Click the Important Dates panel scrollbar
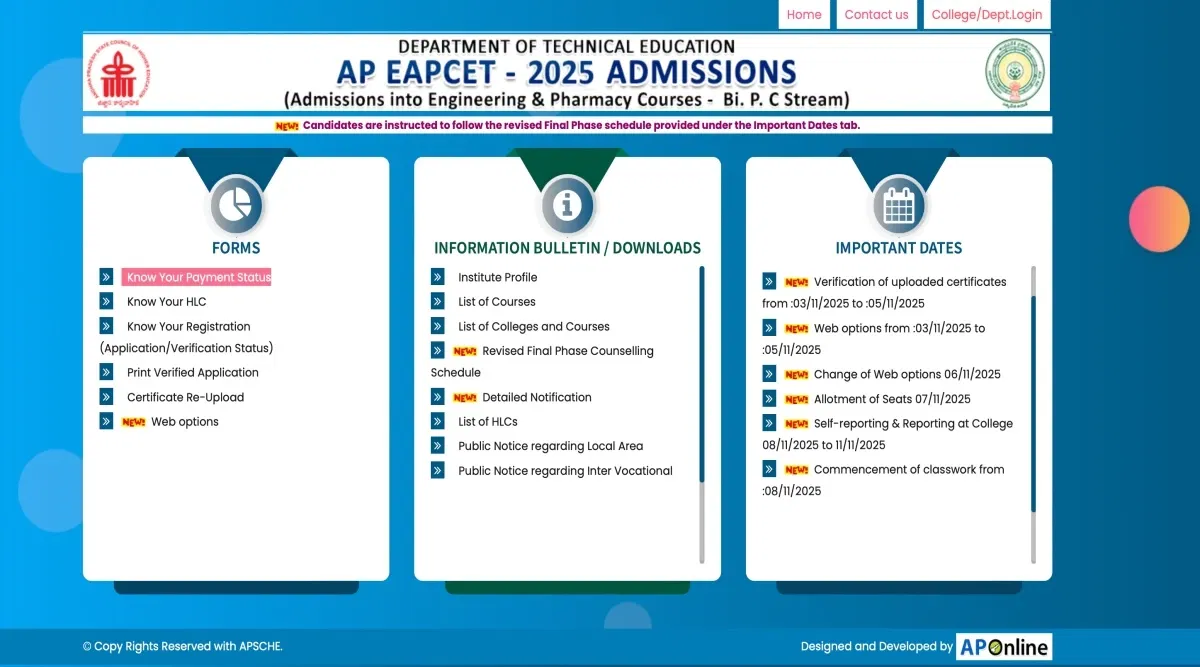The height and width of the screenshot is (667, 1200). 1033,400
